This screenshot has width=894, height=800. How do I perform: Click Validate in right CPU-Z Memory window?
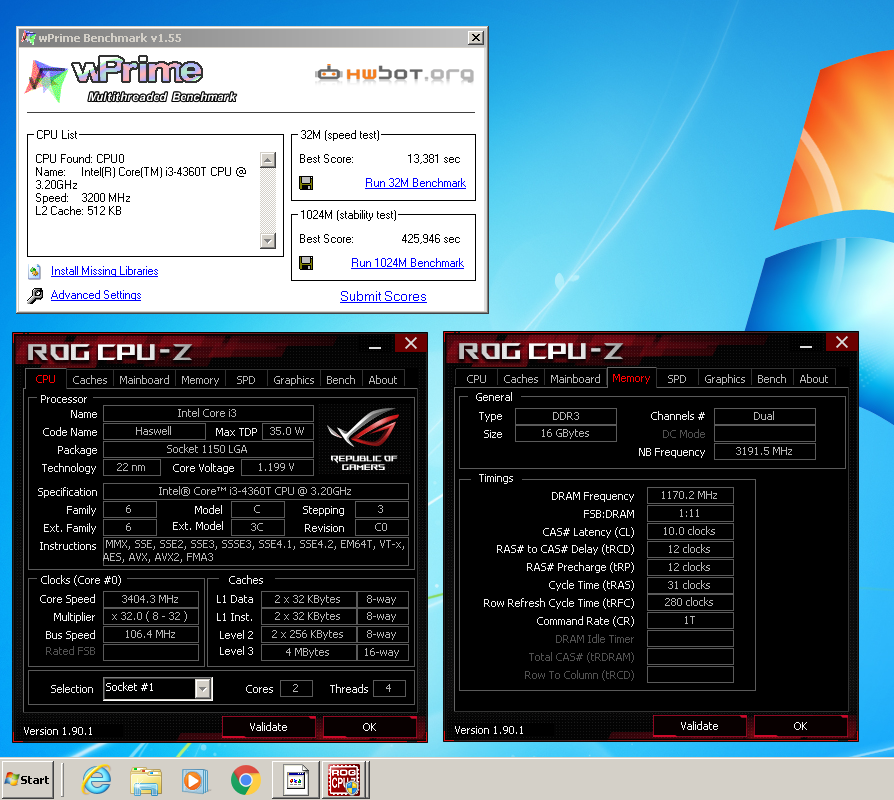point(699,726)
